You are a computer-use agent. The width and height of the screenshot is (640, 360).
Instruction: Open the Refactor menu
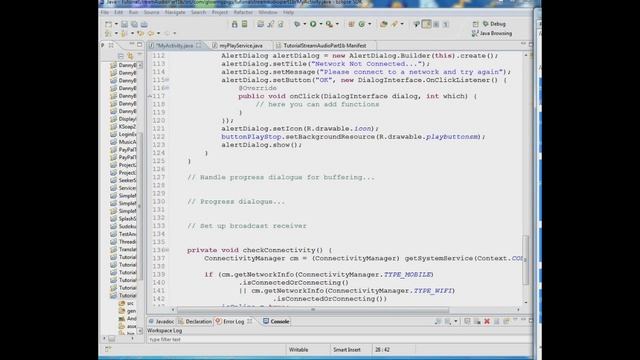pos(243,13)
